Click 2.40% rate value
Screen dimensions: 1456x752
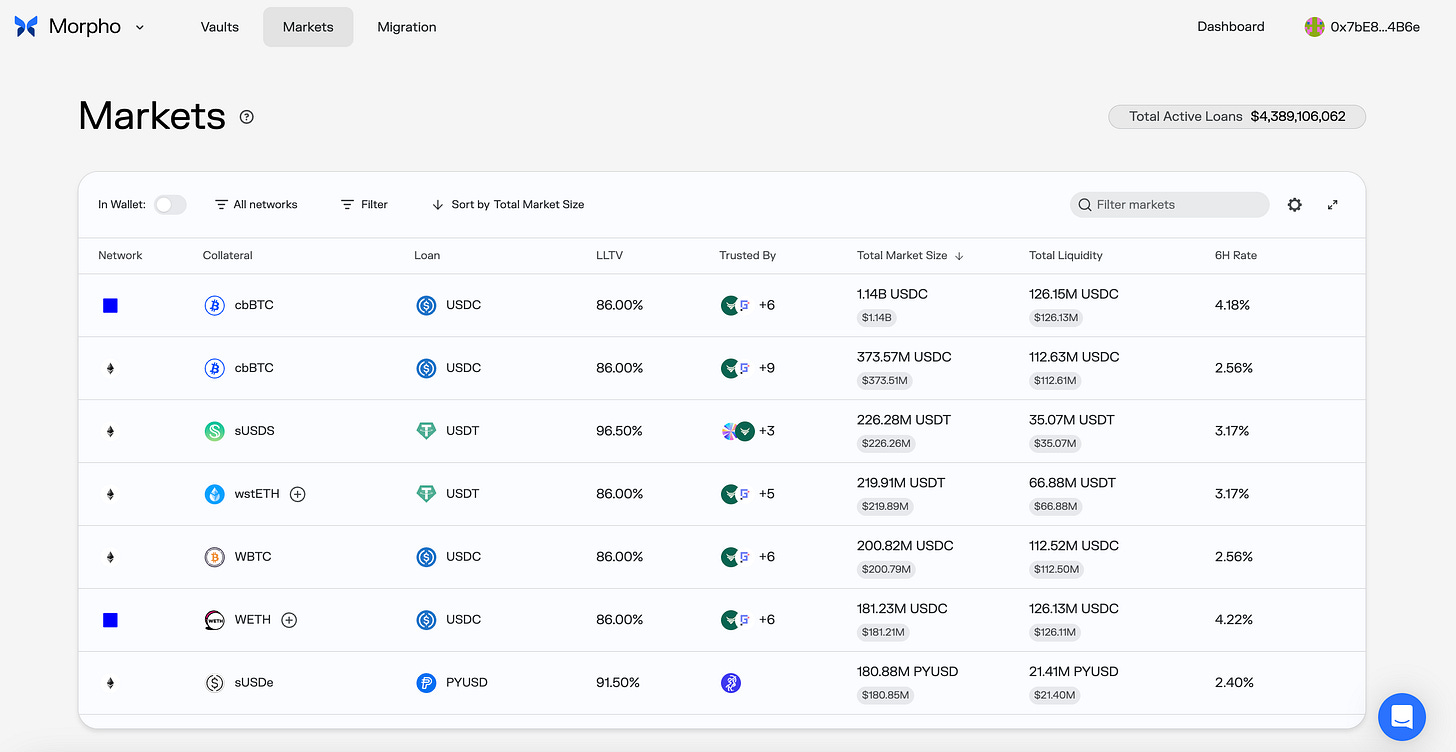click(x=1235, y=683)
